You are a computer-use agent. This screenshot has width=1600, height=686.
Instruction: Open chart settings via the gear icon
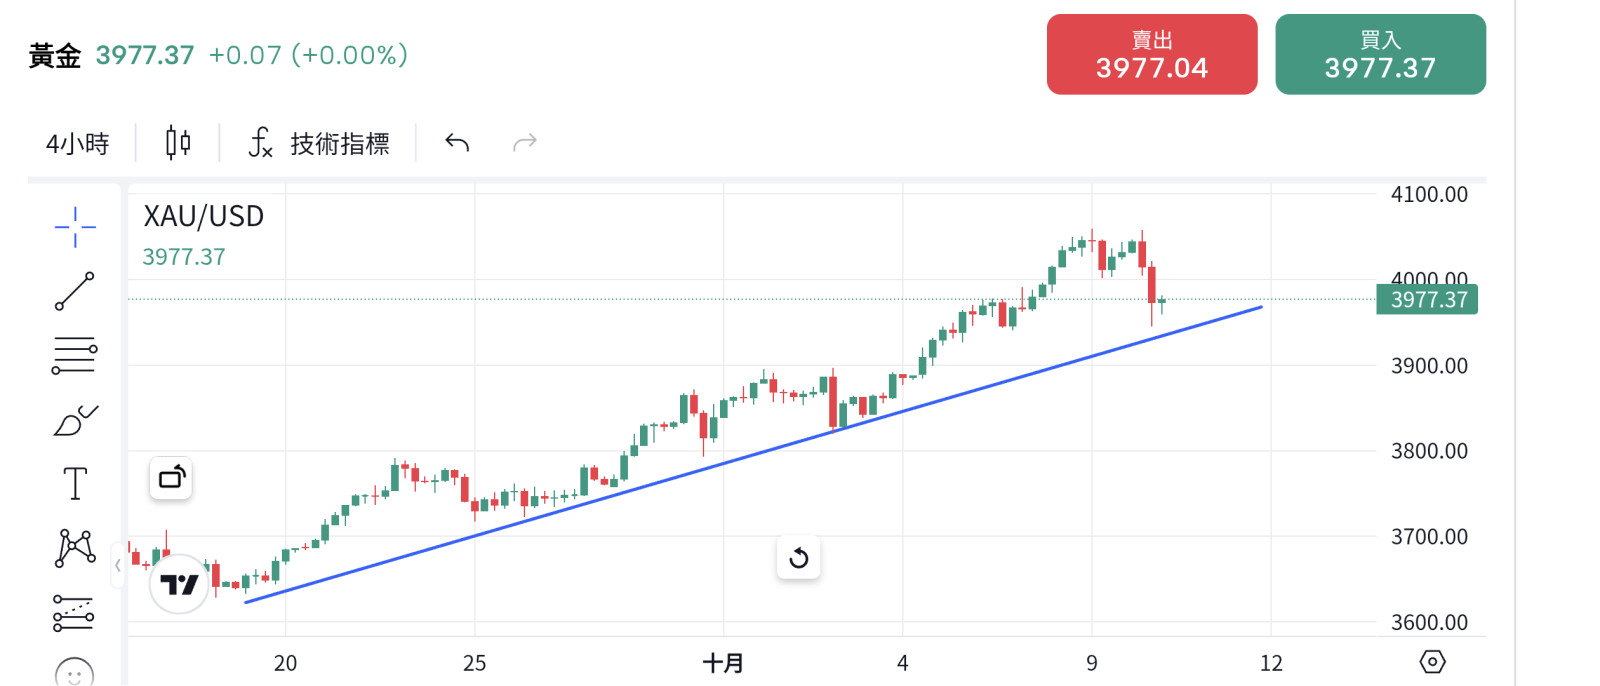(x=1434, y=661)
